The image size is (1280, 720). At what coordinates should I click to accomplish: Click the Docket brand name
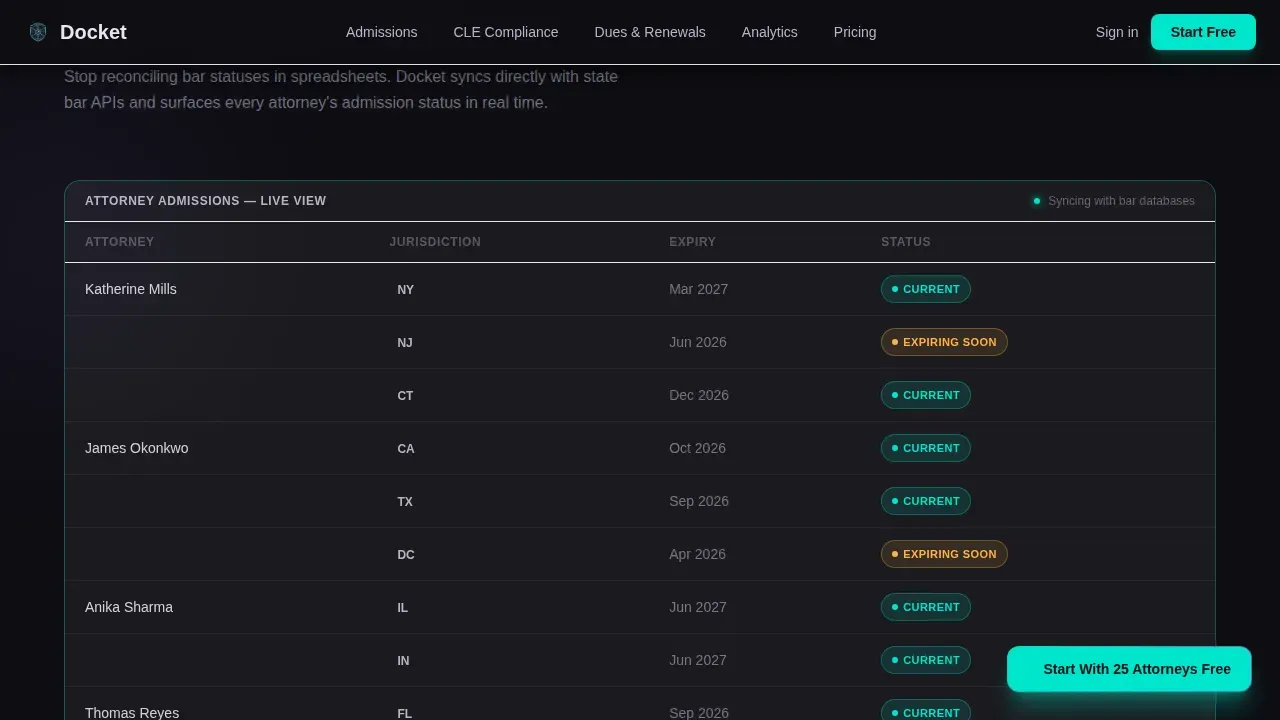click(93, 32)
